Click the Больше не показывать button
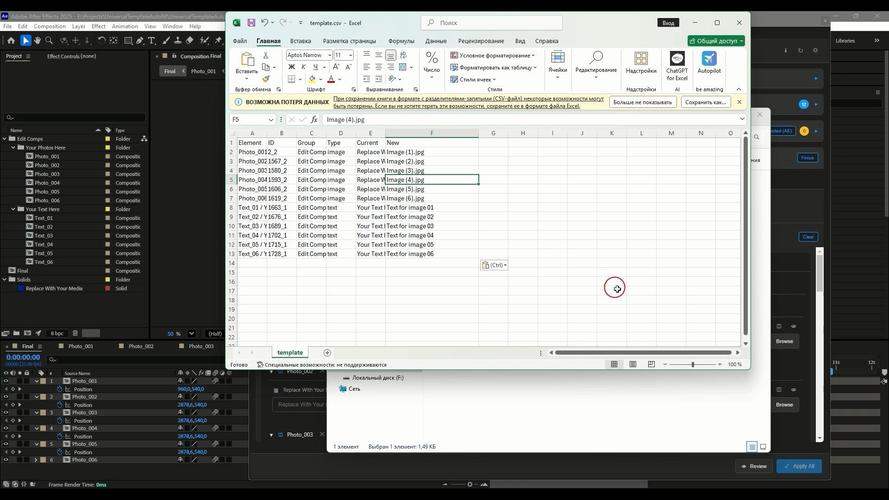The height and width of the screenshot is (500, 889). (x=642, y=102)
